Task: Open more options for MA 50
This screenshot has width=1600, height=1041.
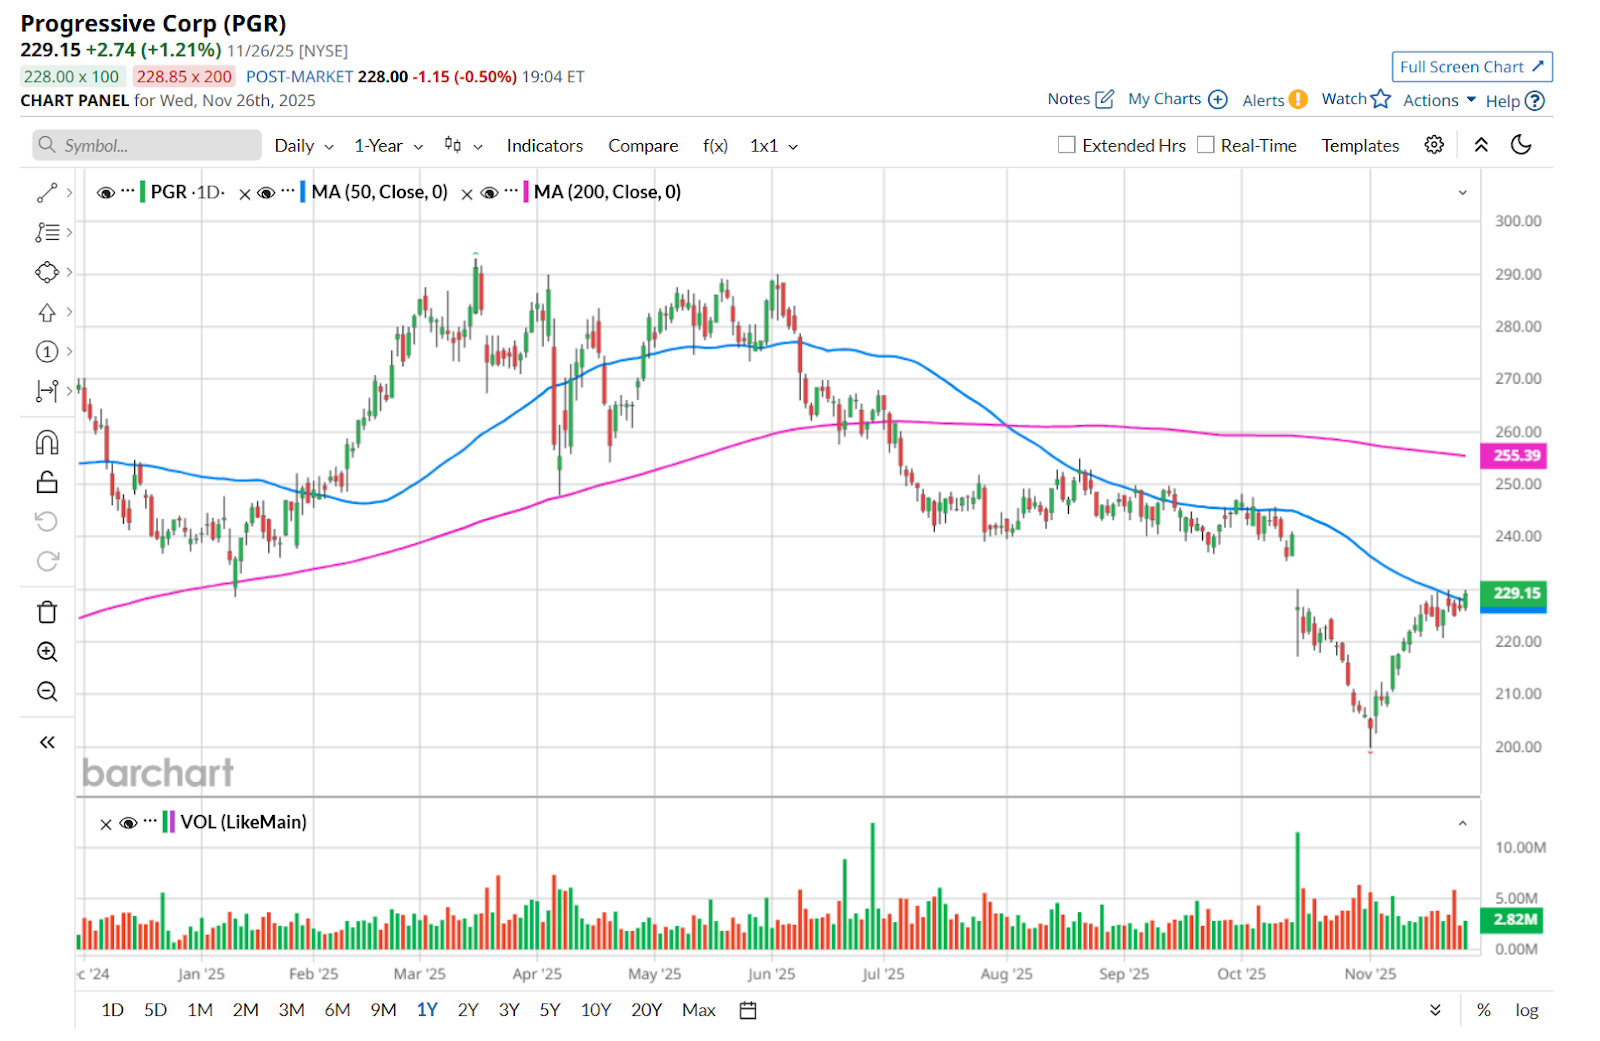Action: tap(288, 190)
